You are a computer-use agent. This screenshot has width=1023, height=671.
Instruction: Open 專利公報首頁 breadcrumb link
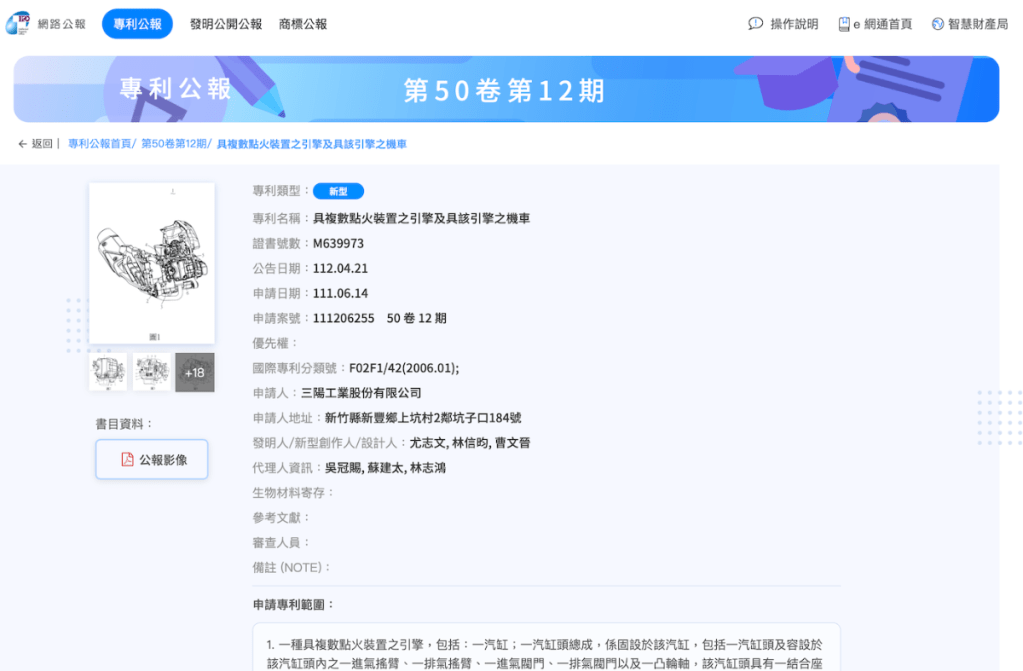click(x=99, y=144)
